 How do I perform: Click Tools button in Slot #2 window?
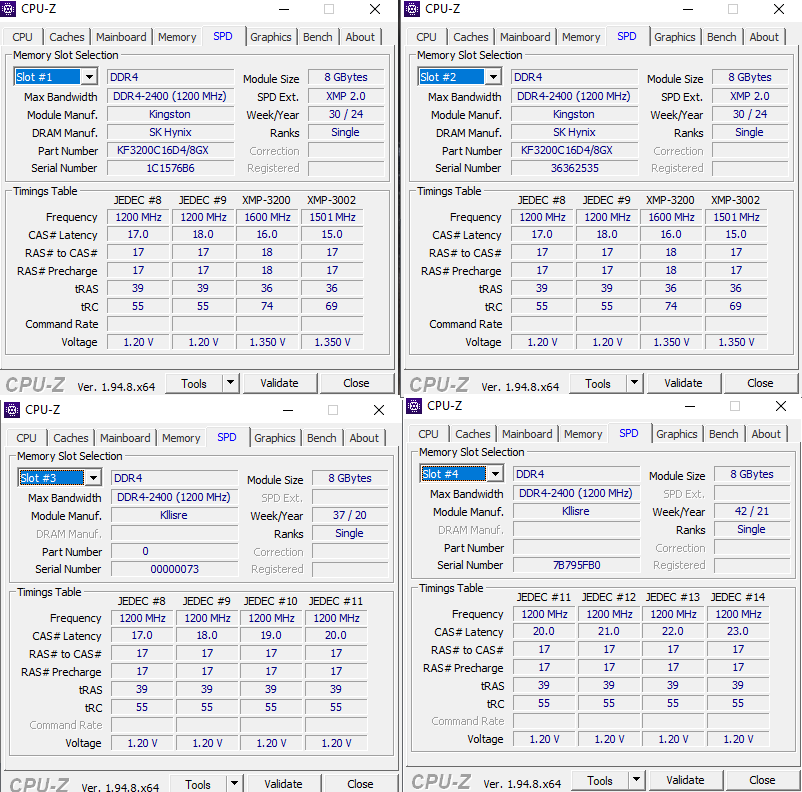[598, 383]
